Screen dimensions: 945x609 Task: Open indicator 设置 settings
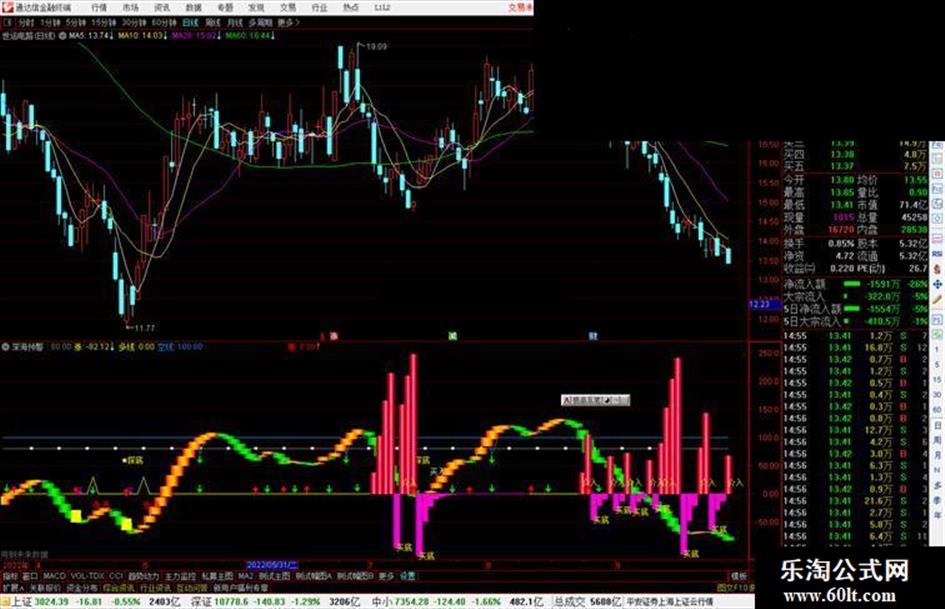point(408,576)
